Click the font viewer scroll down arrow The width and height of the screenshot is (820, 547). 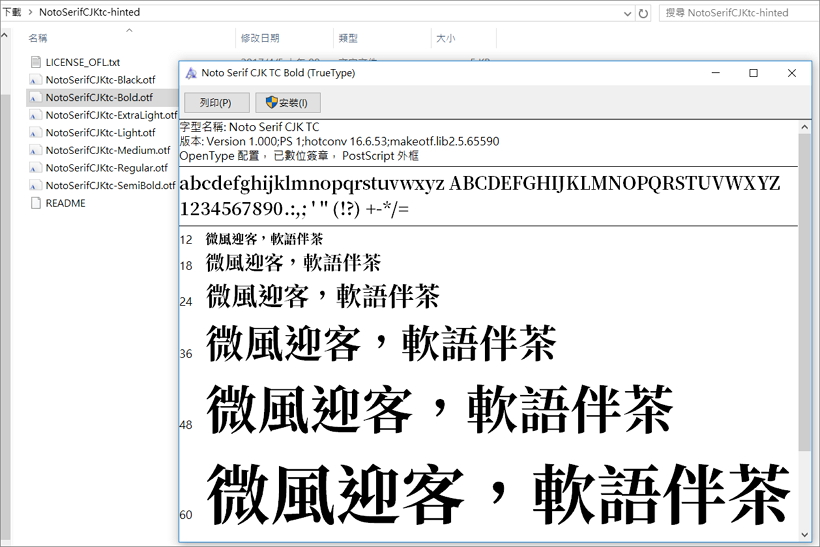(804, 535)
